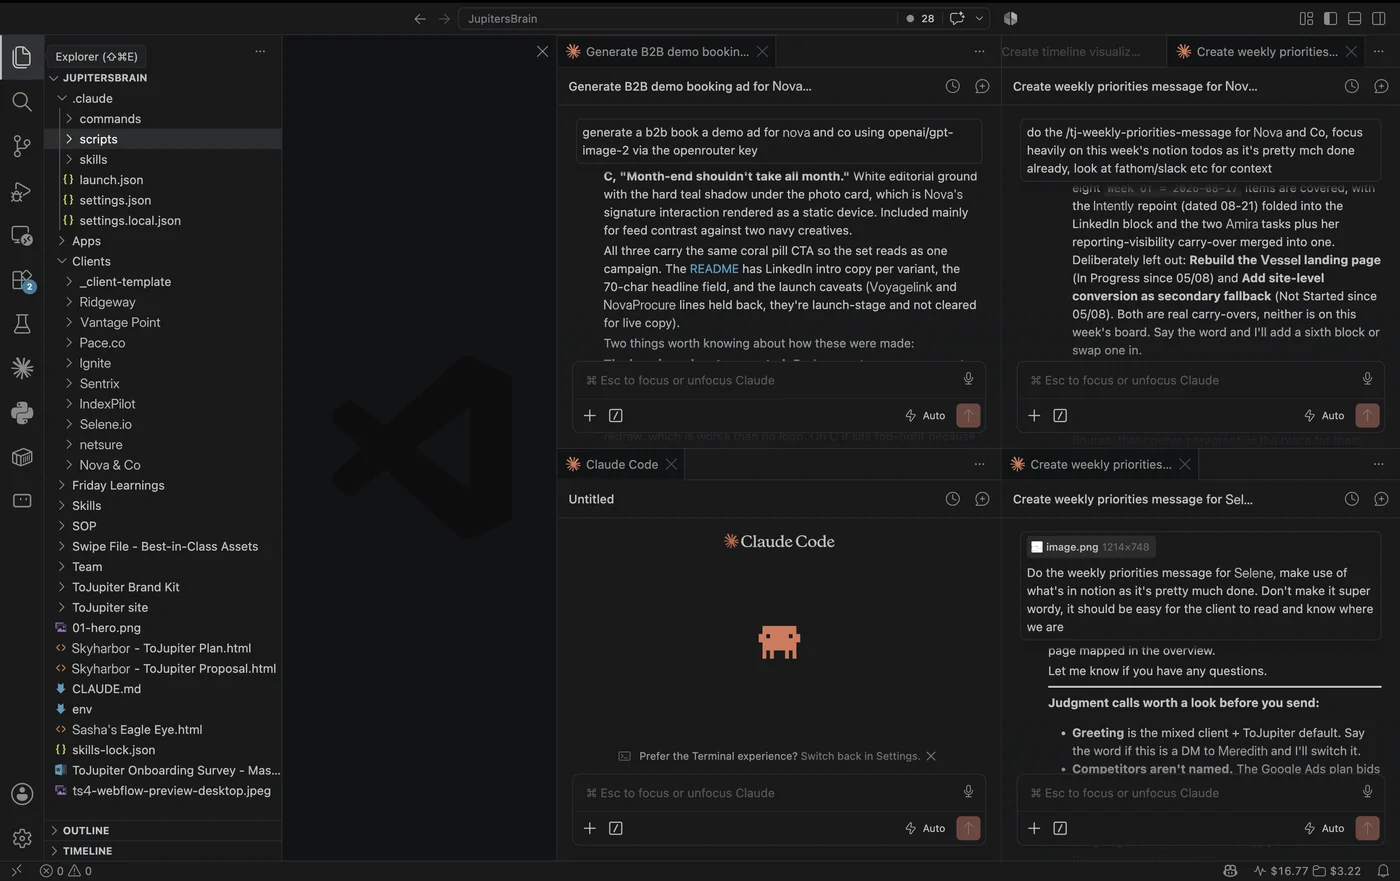Open Remote Explorer view in activity bar
Image resolution: width=1400 pixels, height=881 pixels.
click(x=22, y=236)
